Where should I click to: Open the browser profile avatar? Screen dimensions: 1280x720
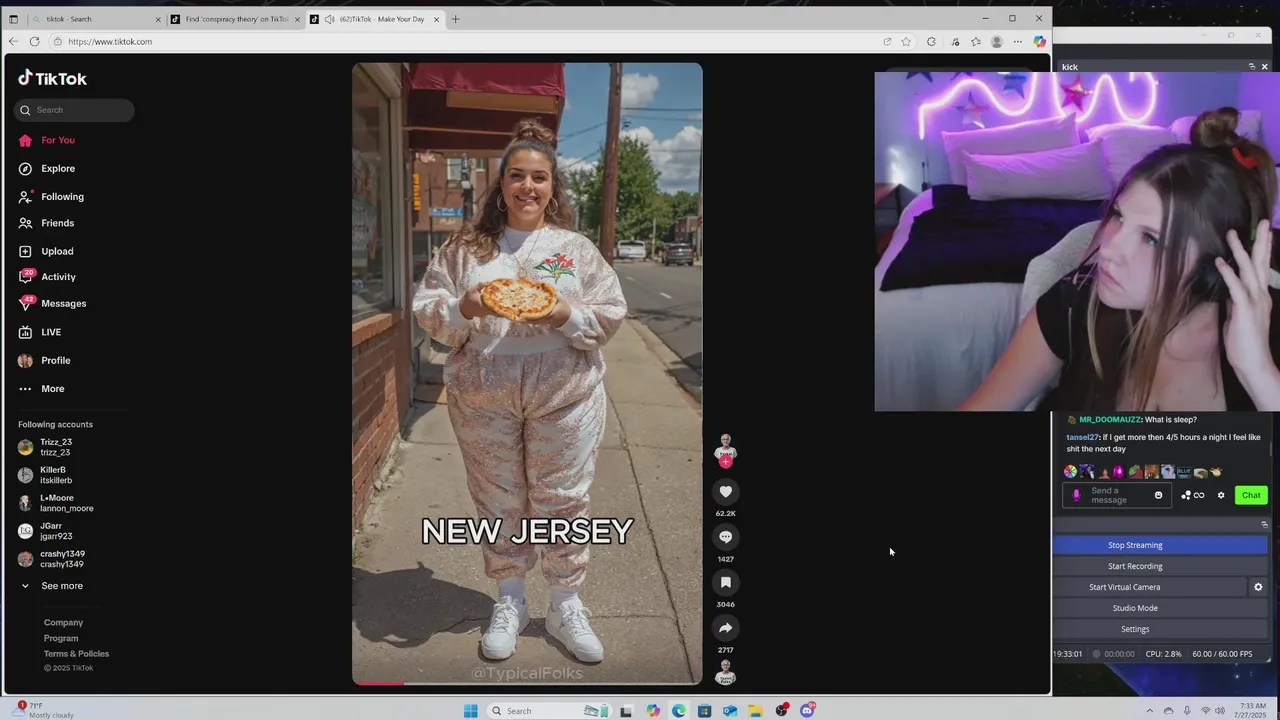pyautogui.click(x=996, y=41)
